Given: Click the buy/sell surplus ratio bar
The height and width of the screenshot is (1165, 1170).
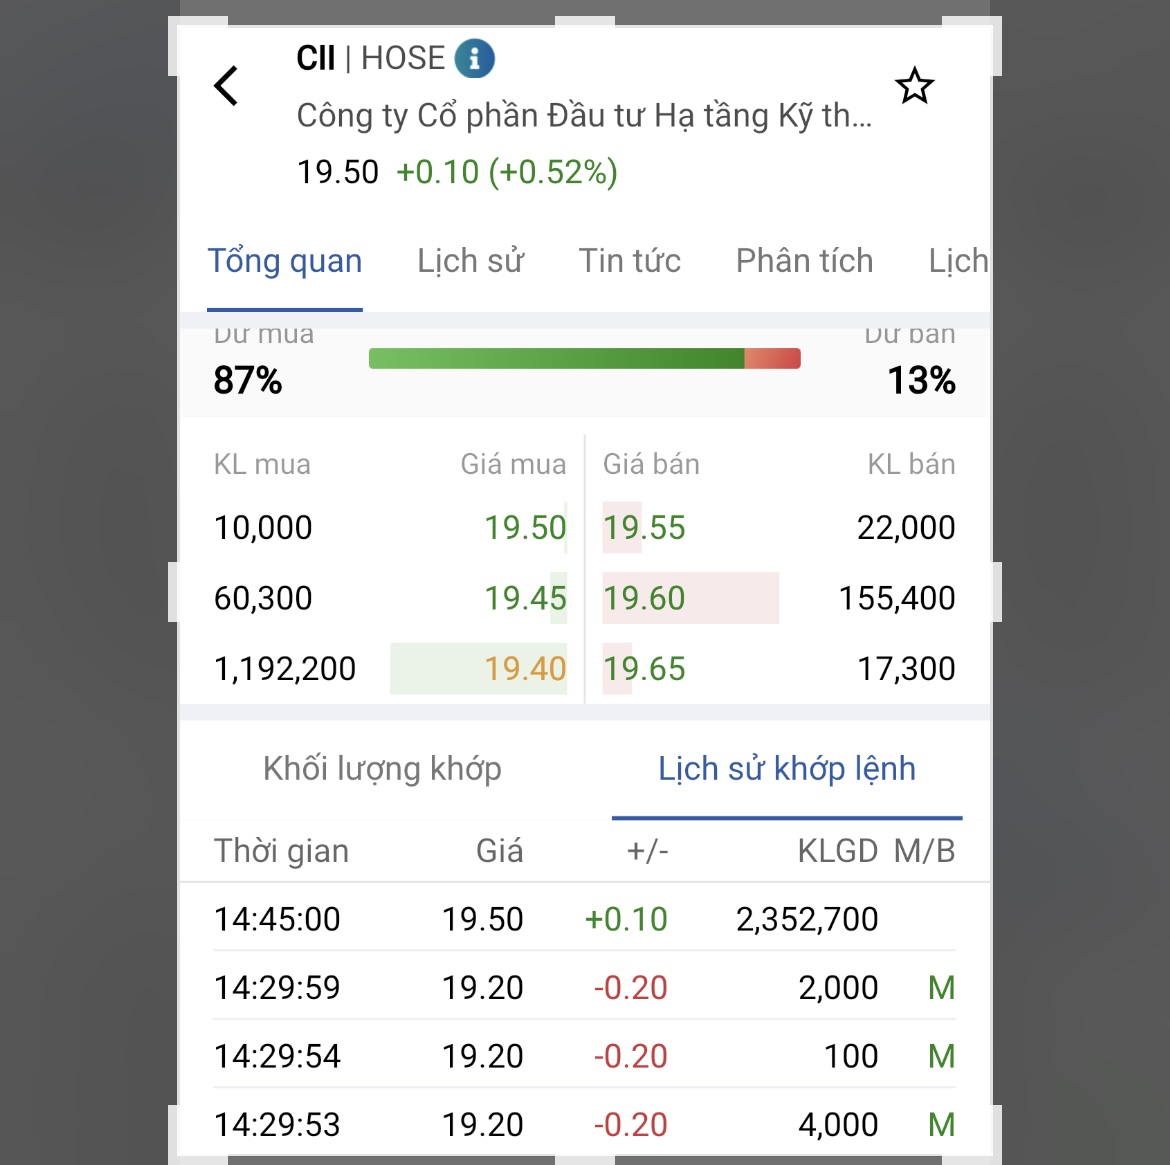Looking at the screenshot, I should click(584, 359).
